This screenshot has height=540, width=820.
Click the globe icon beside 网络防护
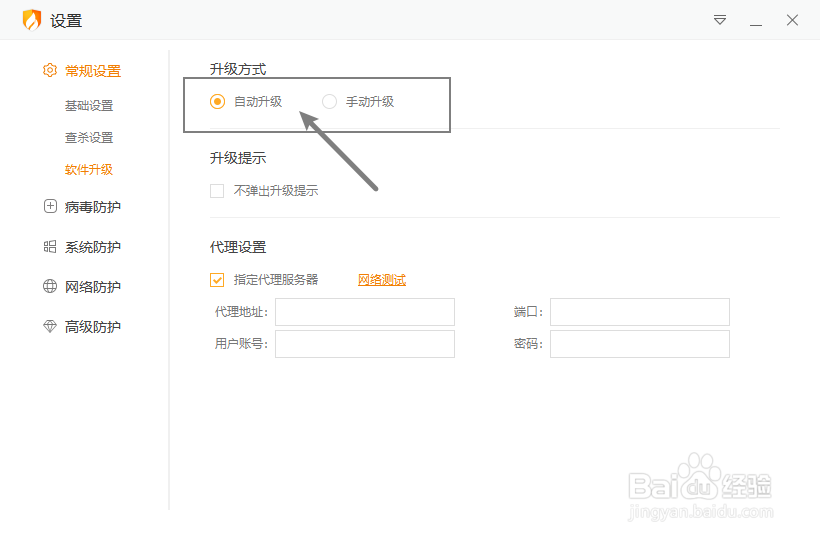click(x=50, y=287)
